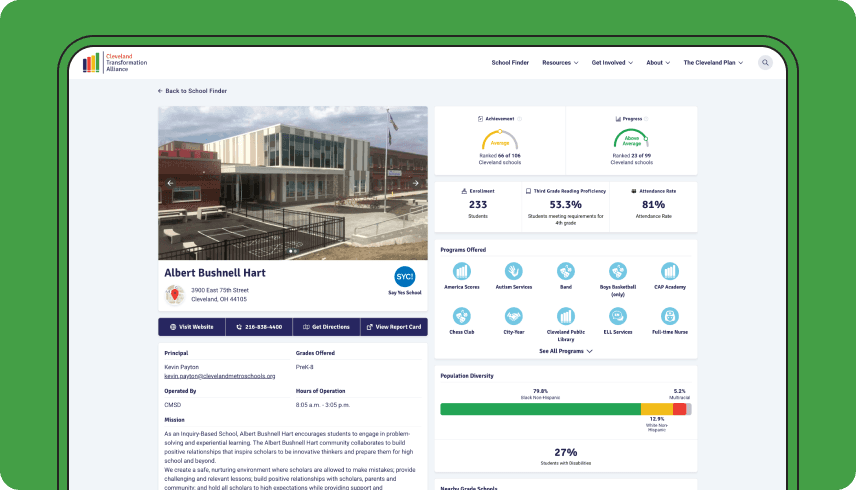
Task: Expand the About menu
Action: pyautogui.click(x=658, y=63)
